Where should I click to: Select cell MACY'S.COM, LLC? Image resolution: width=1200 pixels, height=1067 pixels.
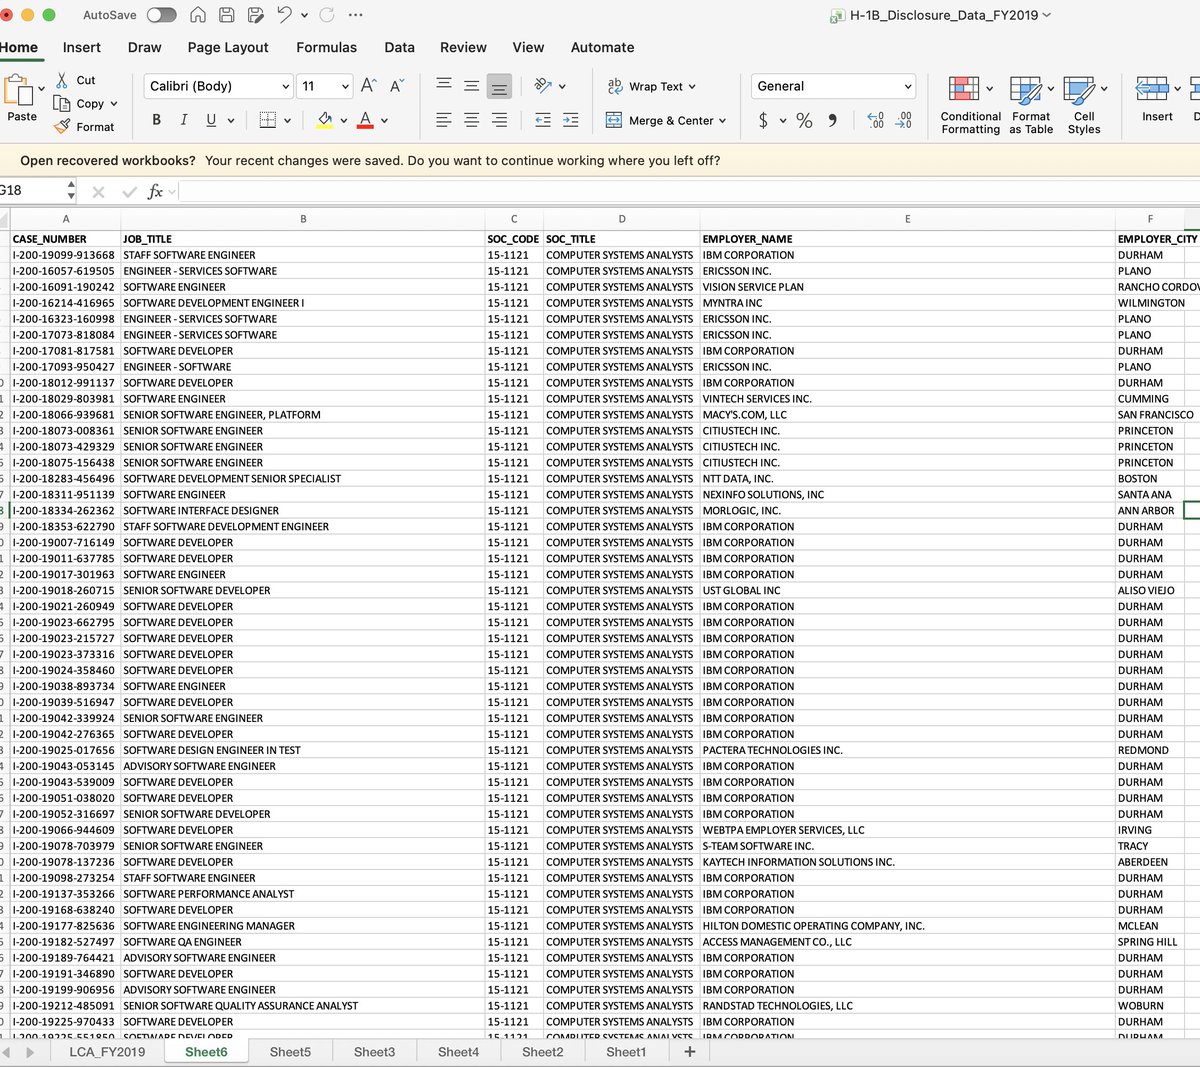[907, 415]
